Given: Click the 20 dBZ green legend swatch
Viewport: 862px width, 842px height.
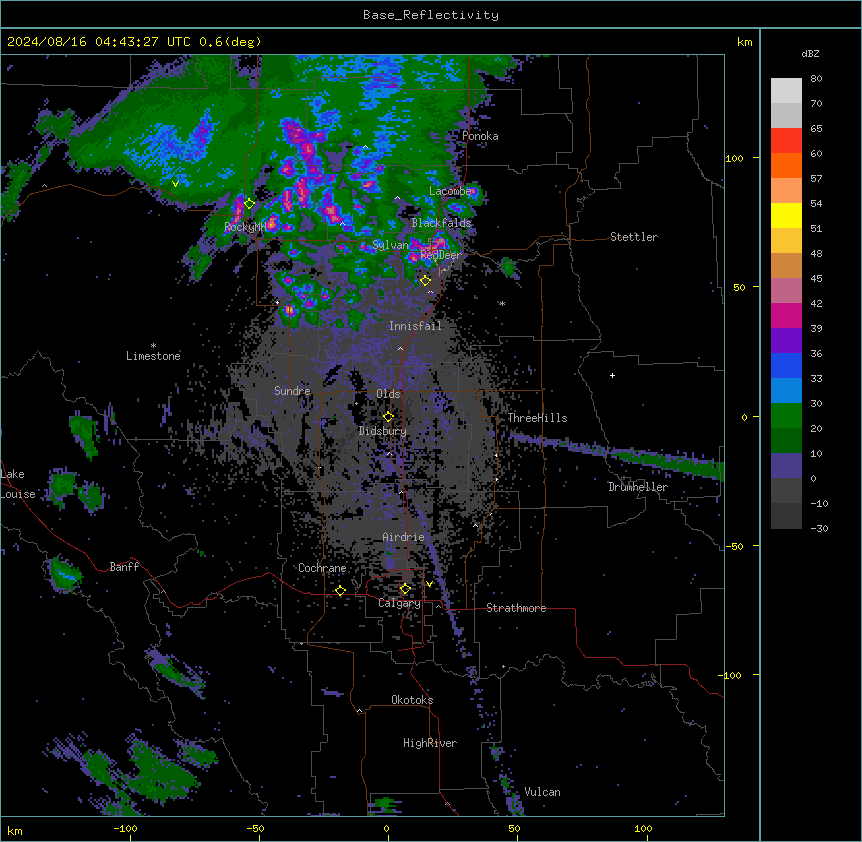Looking at the screenshot, I should click(786, 440).
